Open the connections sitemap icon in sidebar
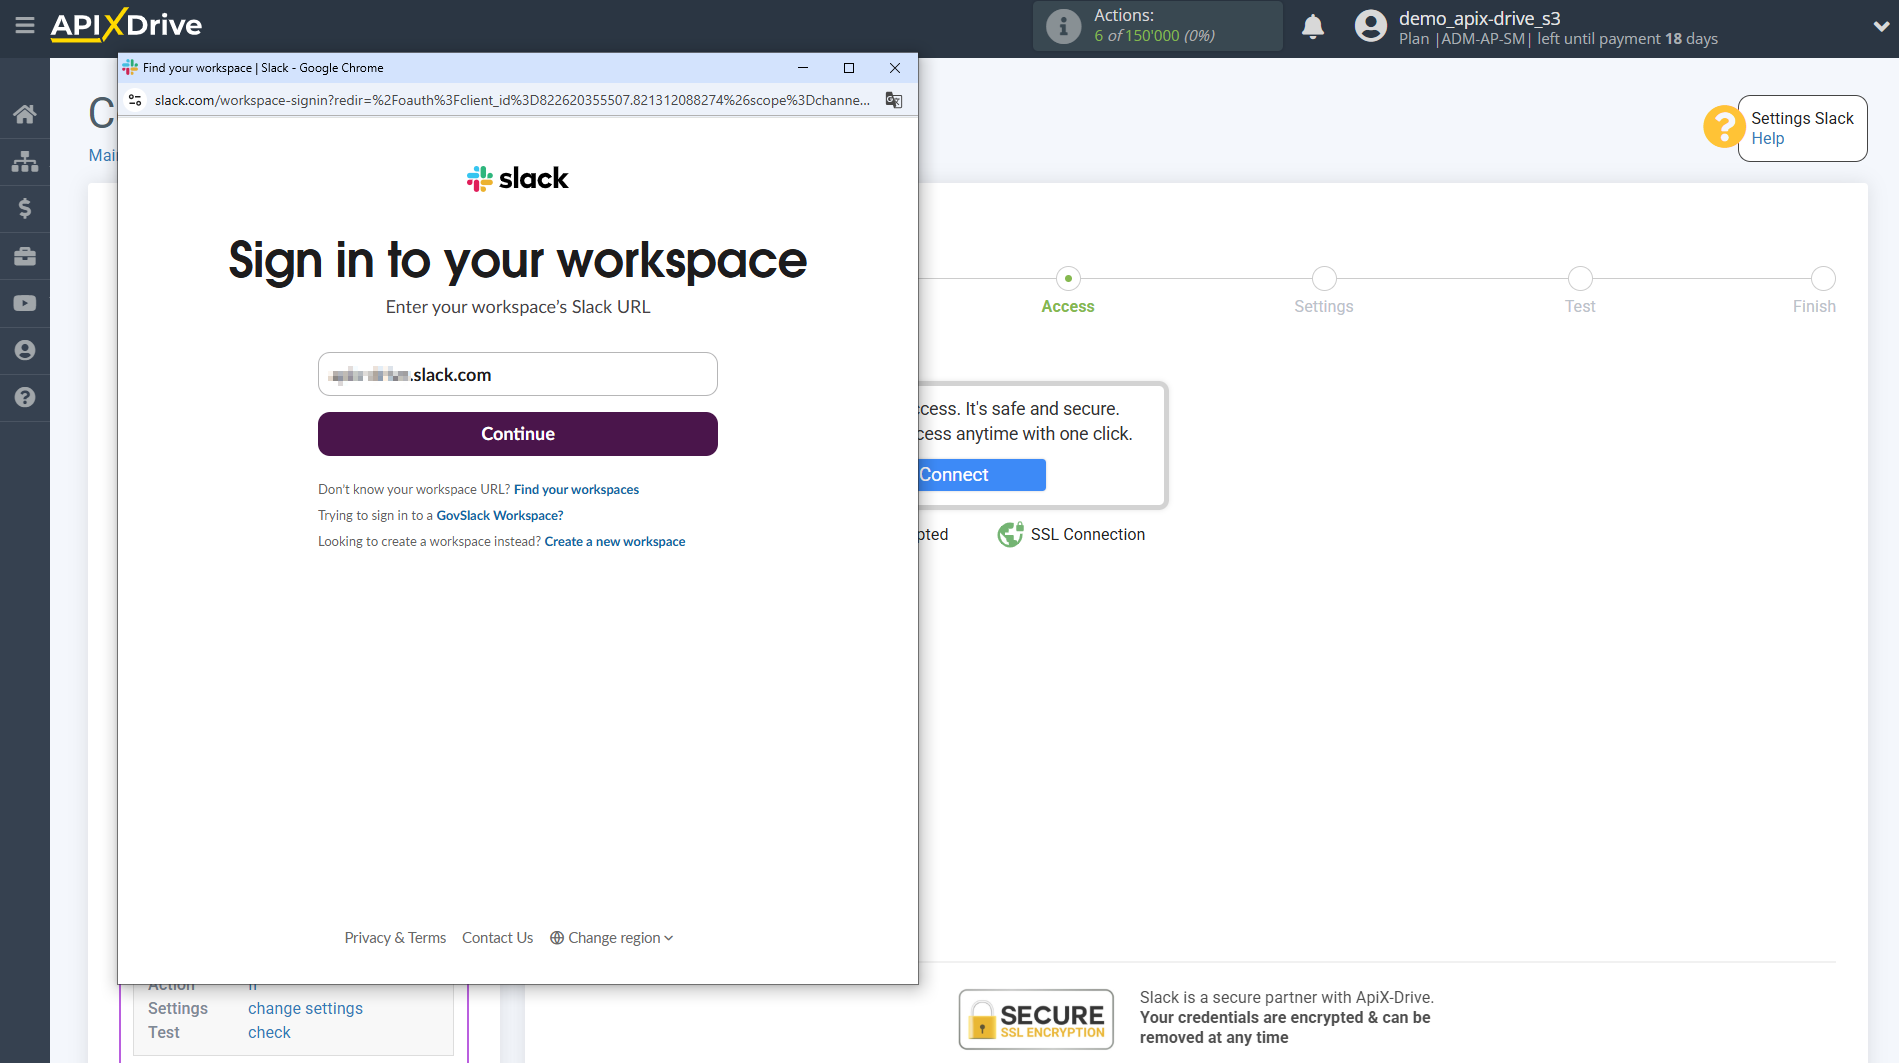The image size is (1899, 1063). click(x=25, y=161)
